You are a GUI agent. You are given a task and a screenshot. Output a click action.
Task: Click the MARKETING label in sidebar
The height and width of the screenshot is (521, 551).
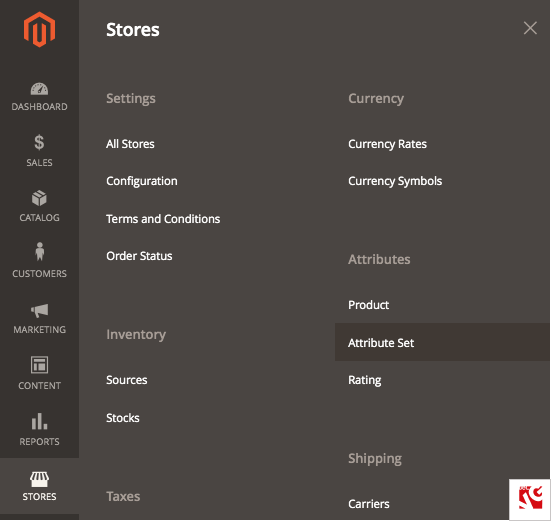(39, 330)
